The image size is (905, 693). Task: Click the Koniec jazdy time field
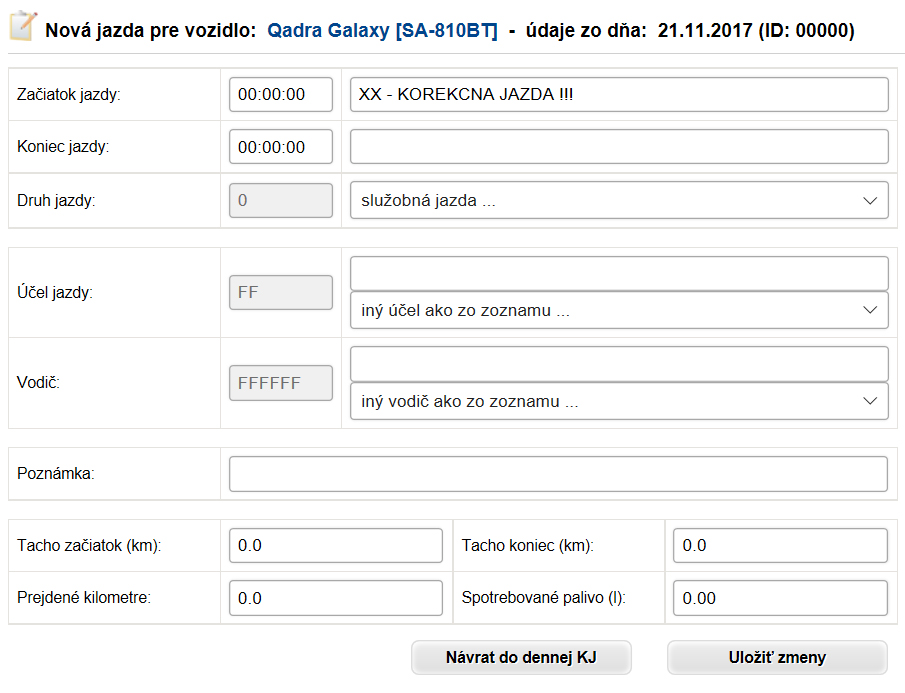[281, 147]
